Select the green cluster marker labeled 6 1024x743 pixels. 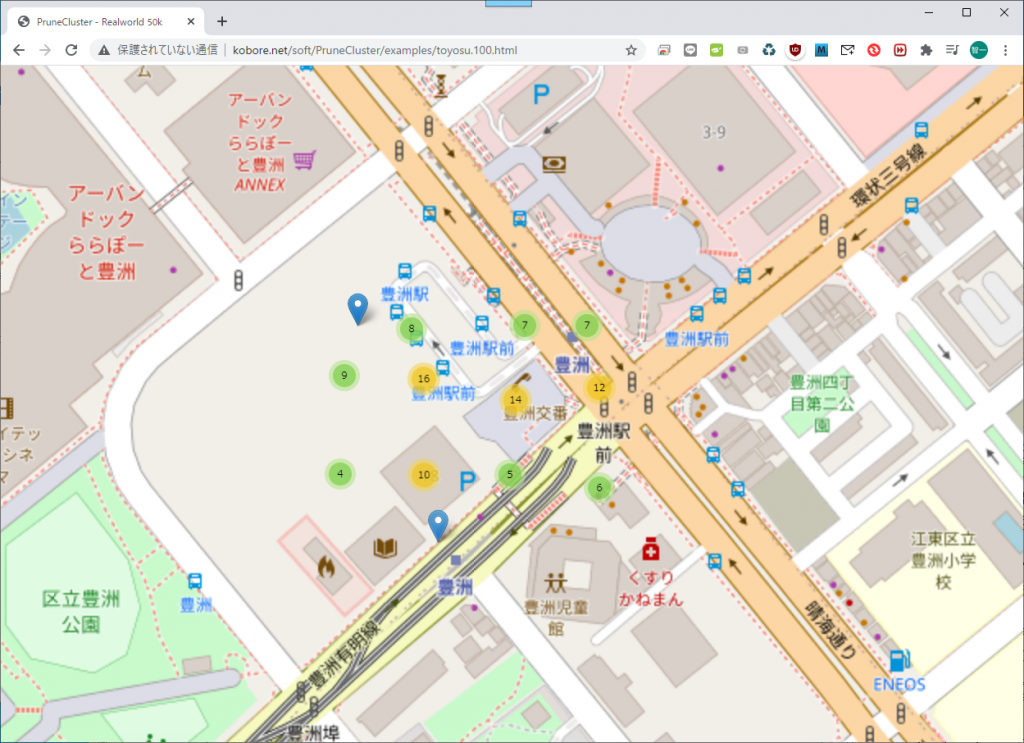(599, 488)
